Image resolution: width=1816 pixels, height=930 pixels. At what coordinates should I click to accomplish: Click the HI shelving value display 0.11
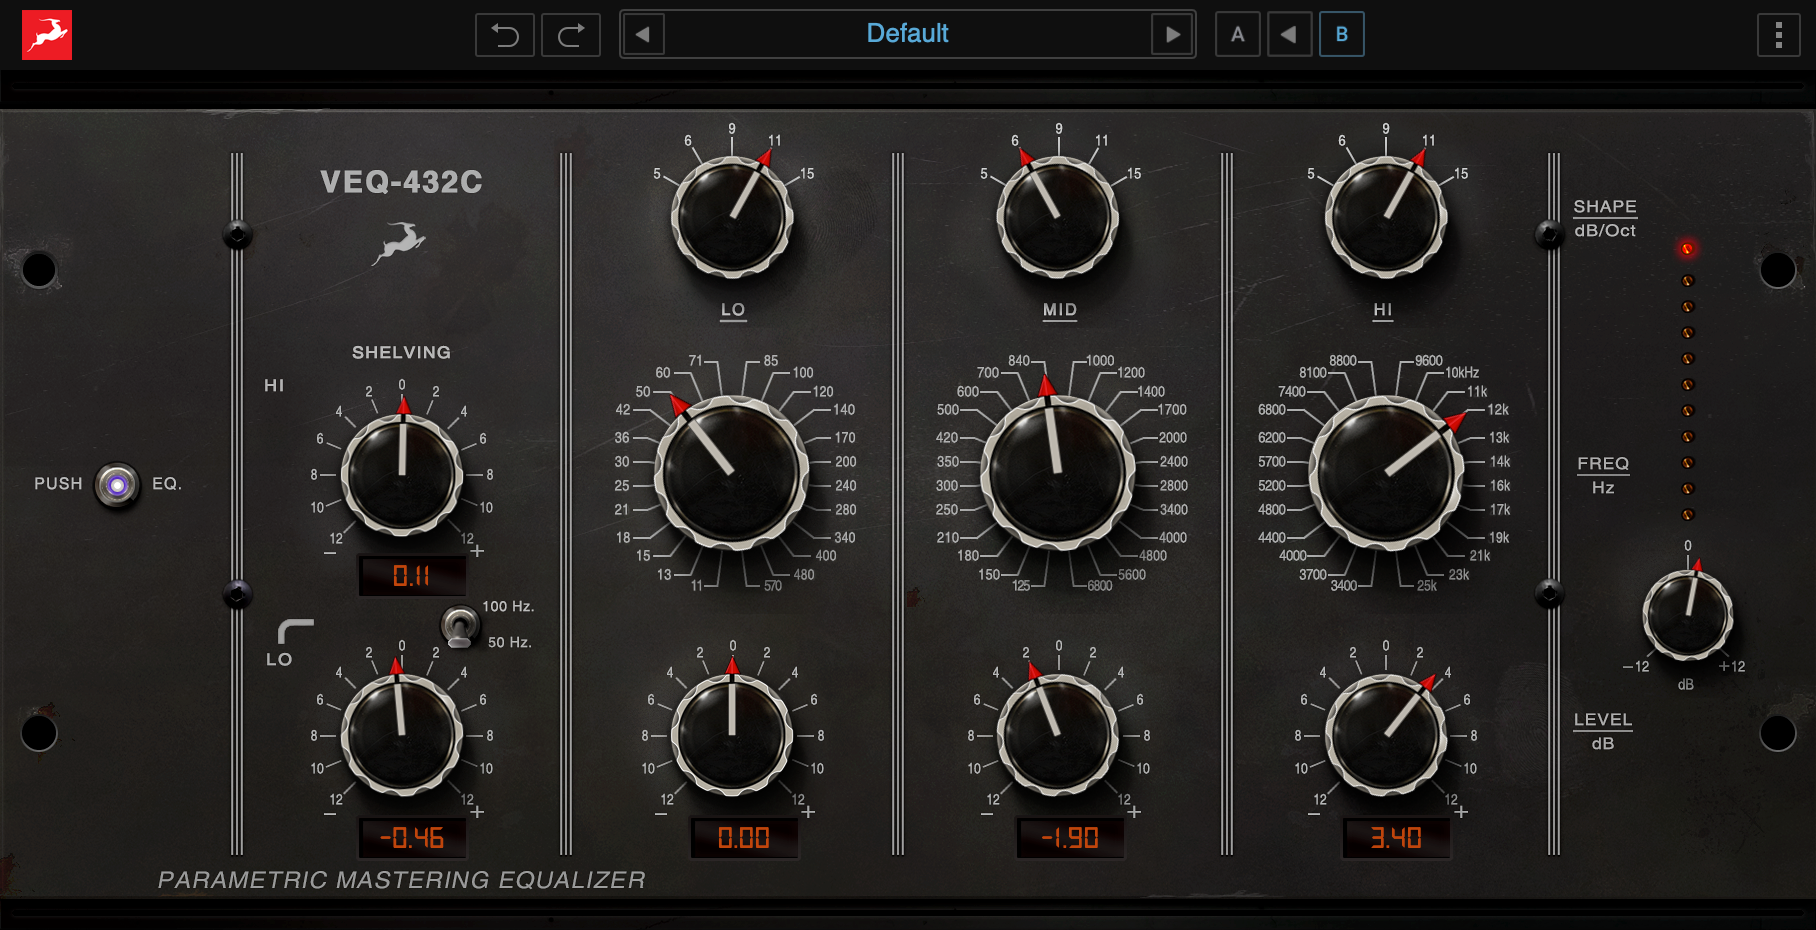412,576
